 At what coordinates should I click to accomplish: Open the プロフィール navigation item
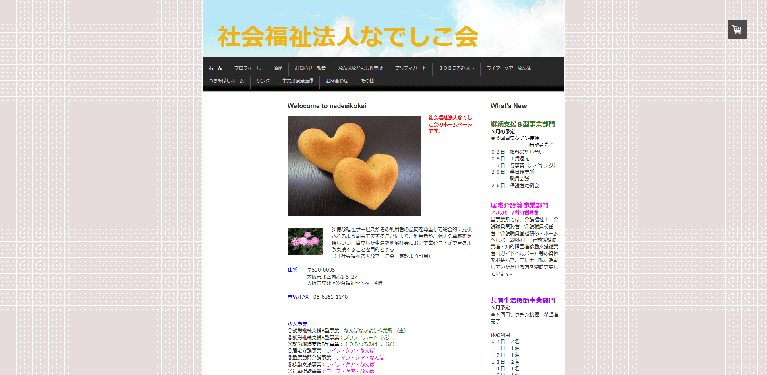[x=248, y=68]
